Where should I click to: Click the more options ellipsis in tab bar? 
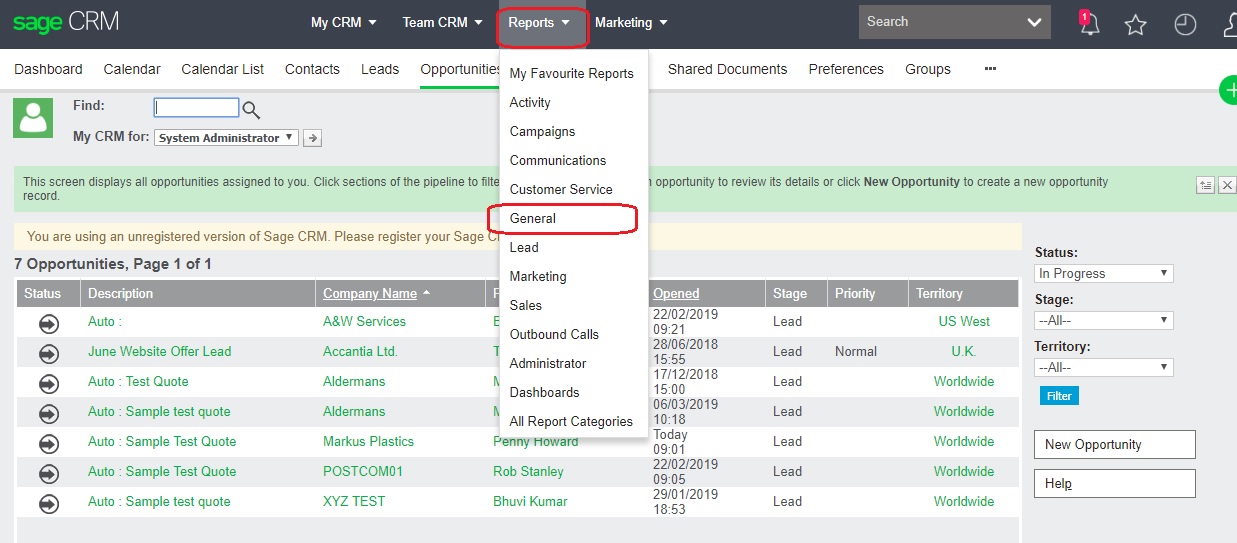[x=990, y=69]
